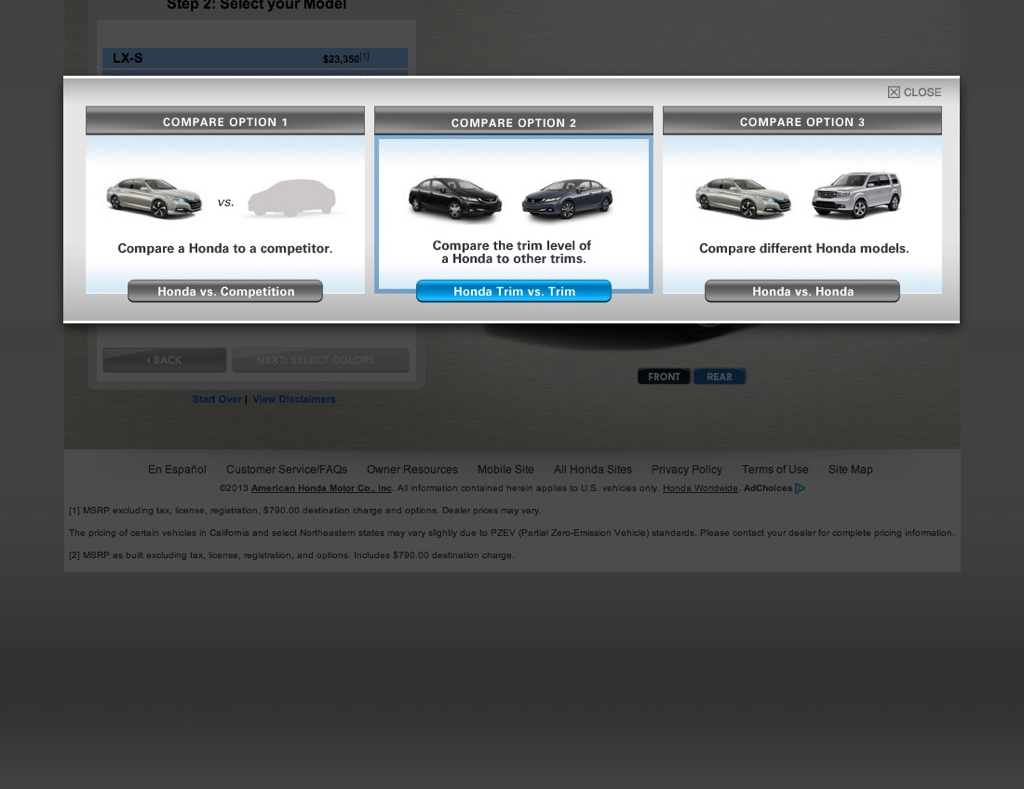Click the black Civic sedan image
Screen dimensions: 1024x789
click(454, 199)
